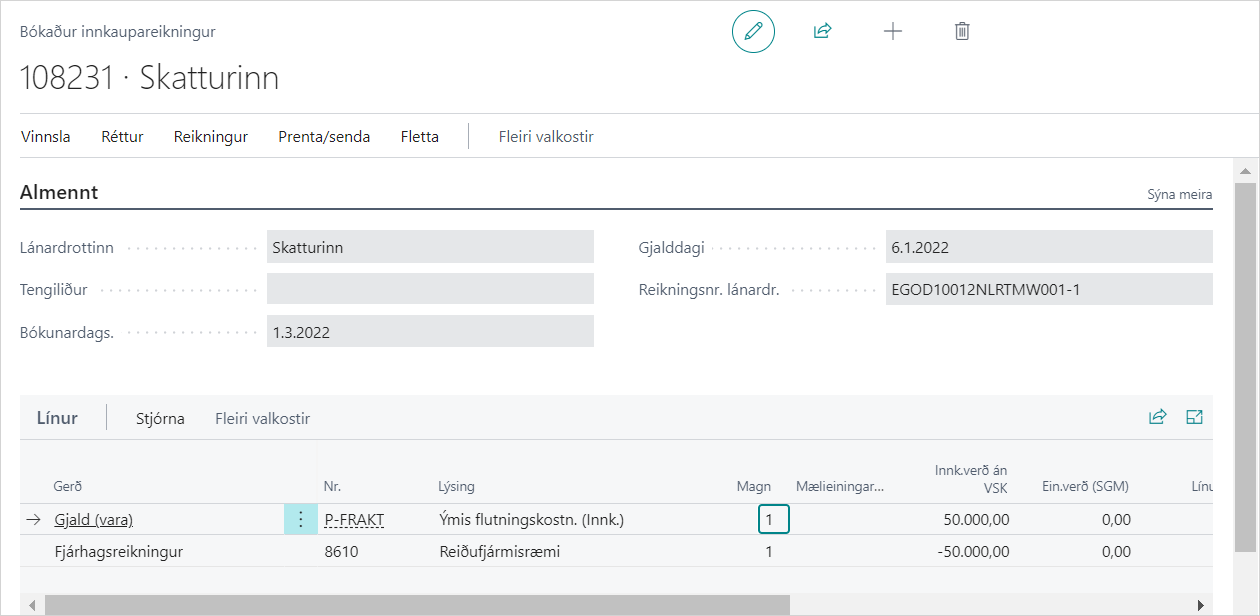The height and width of the screenshot is (616, 1260).
Task: Expand the Reikningur menu
Action: pyautogui.click(x=210, y=137)
